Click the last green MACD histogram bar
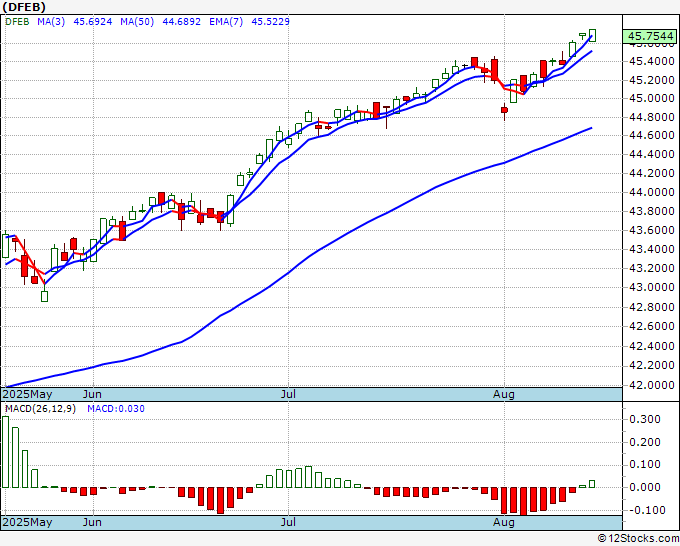The width and height of the screenshot is (680, 546). coord(592,484)
